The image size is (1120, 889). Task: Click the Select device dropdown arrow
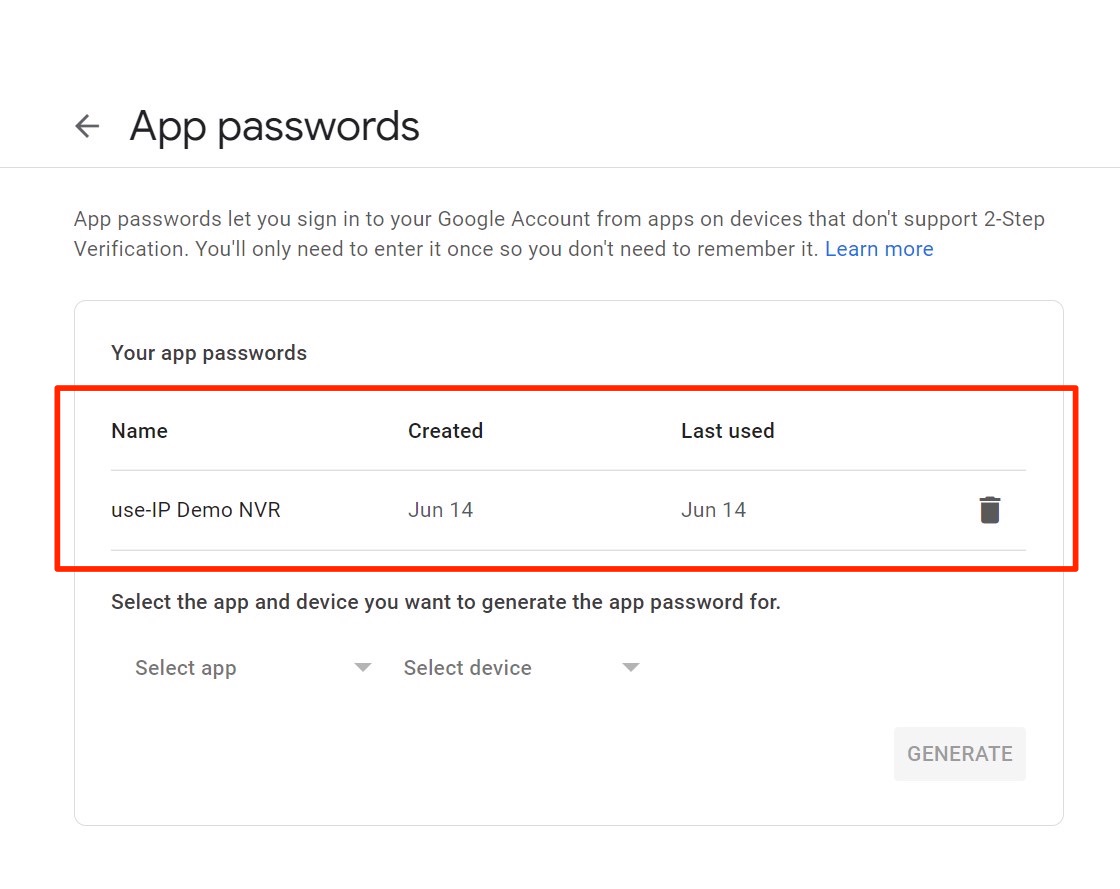630,668
